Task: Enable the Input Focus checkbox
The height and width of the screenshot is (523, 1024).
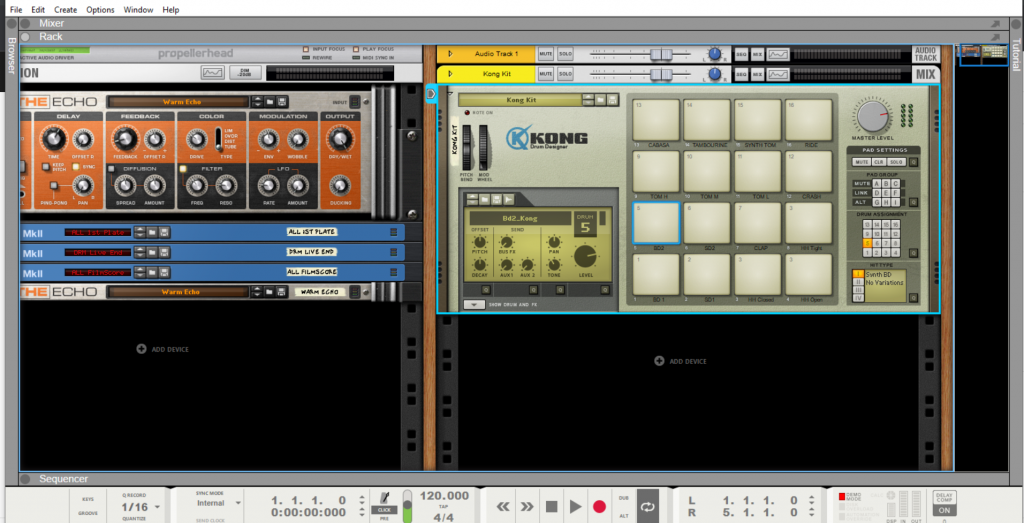Action: tap(306, 49)
